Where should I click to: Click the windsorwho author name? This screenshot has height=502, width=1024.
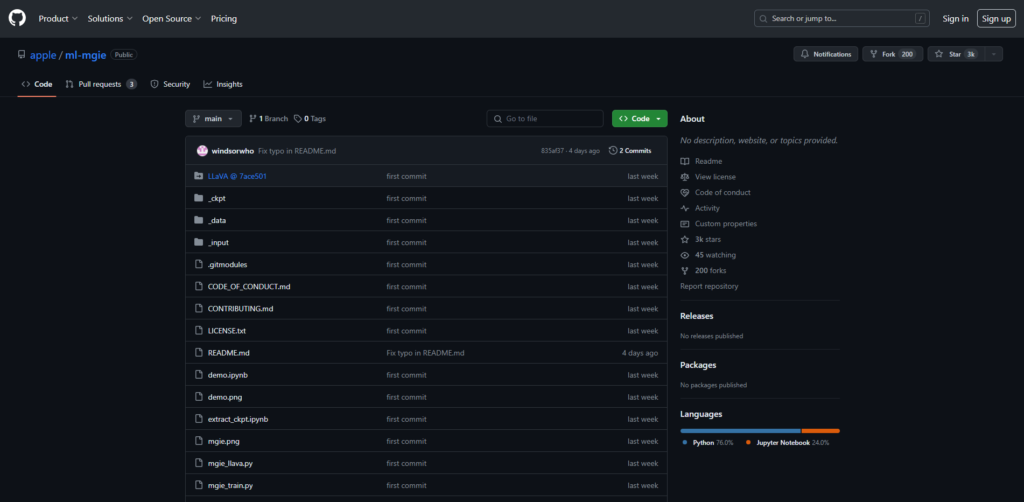pos(232,151)
